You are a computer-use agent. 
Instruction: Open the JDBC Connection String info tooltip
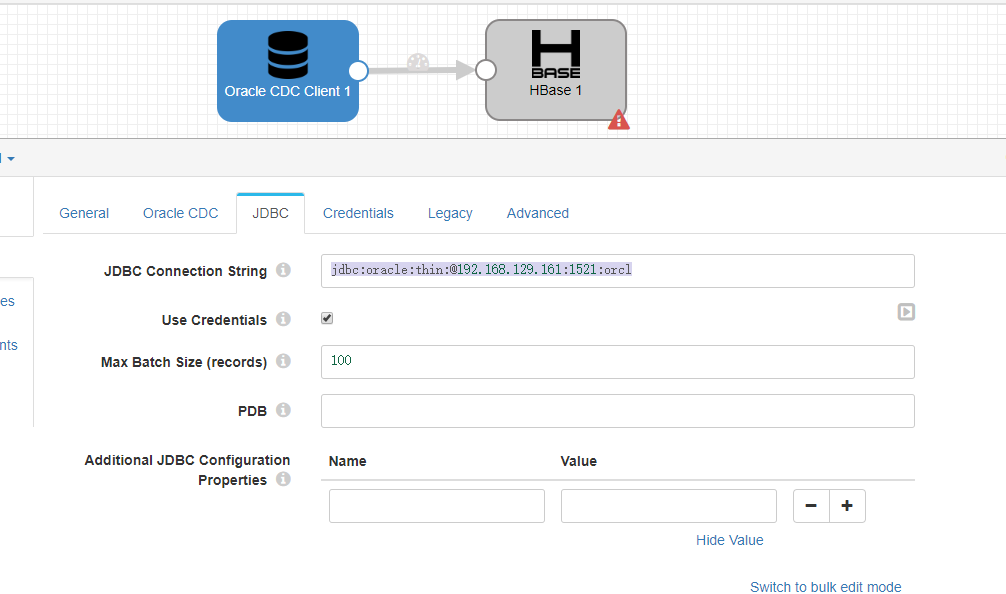point(283,270)
